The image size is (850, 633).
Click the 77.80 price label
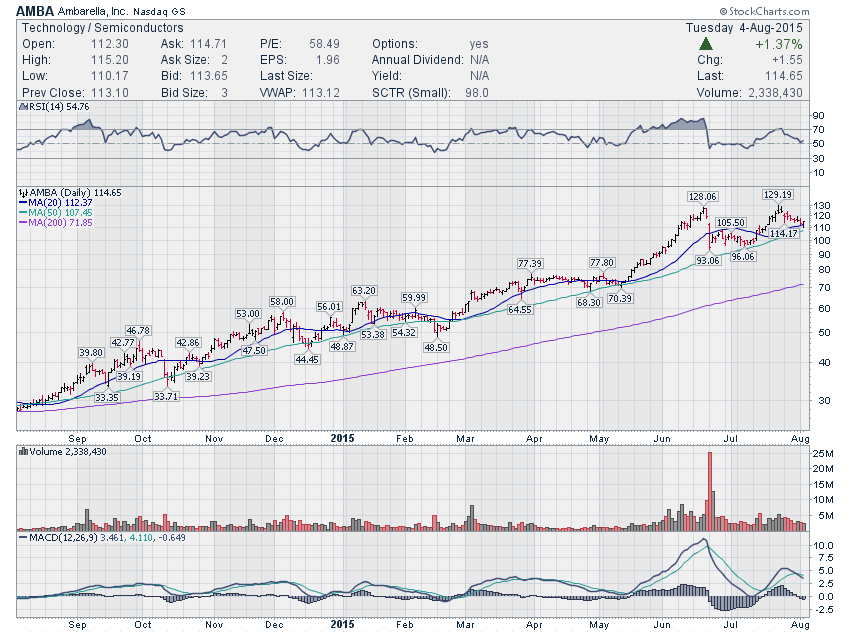click(602, 263)
